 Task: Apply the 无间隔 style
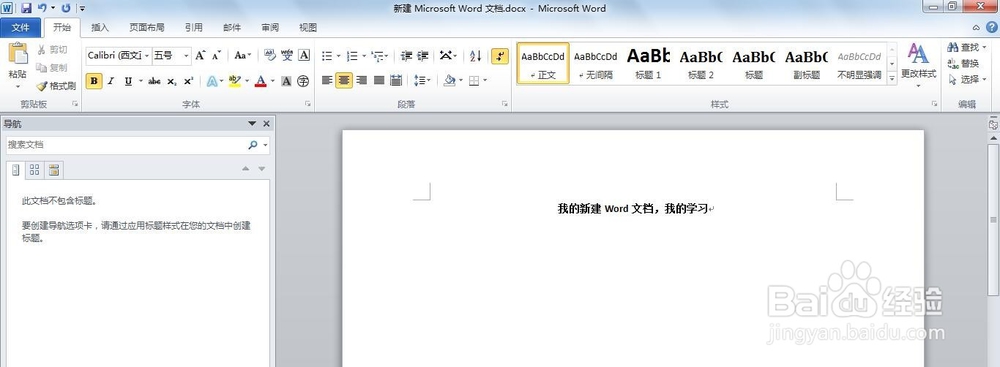[596, 63]
